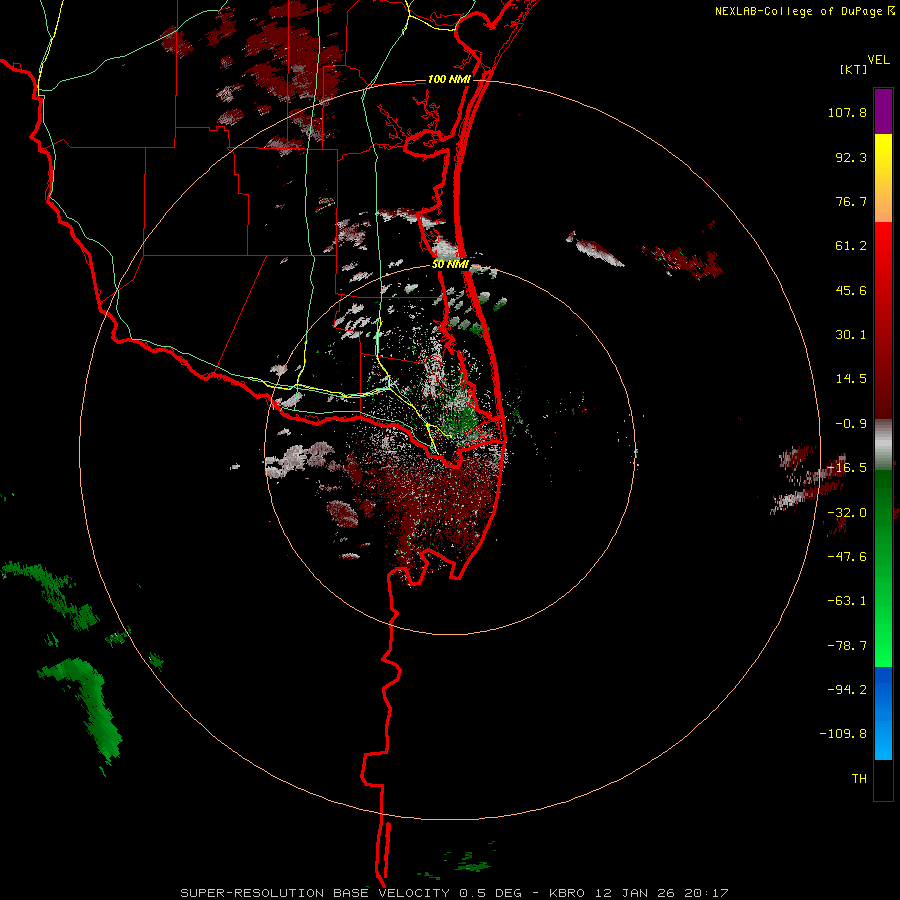Click the -0.9 velocity scale value
Screen dimensions: 900x900
851,424
